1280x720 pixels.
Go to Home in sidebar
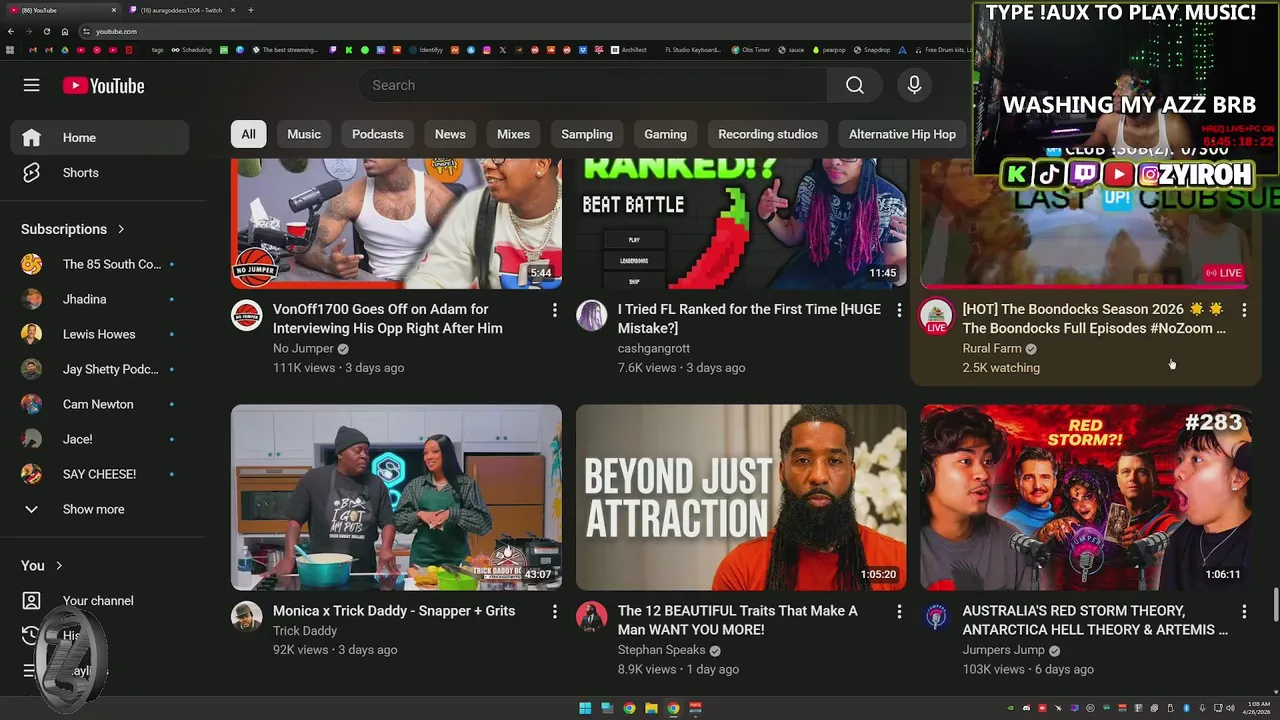pyautogui.click(x=100, y=137)
